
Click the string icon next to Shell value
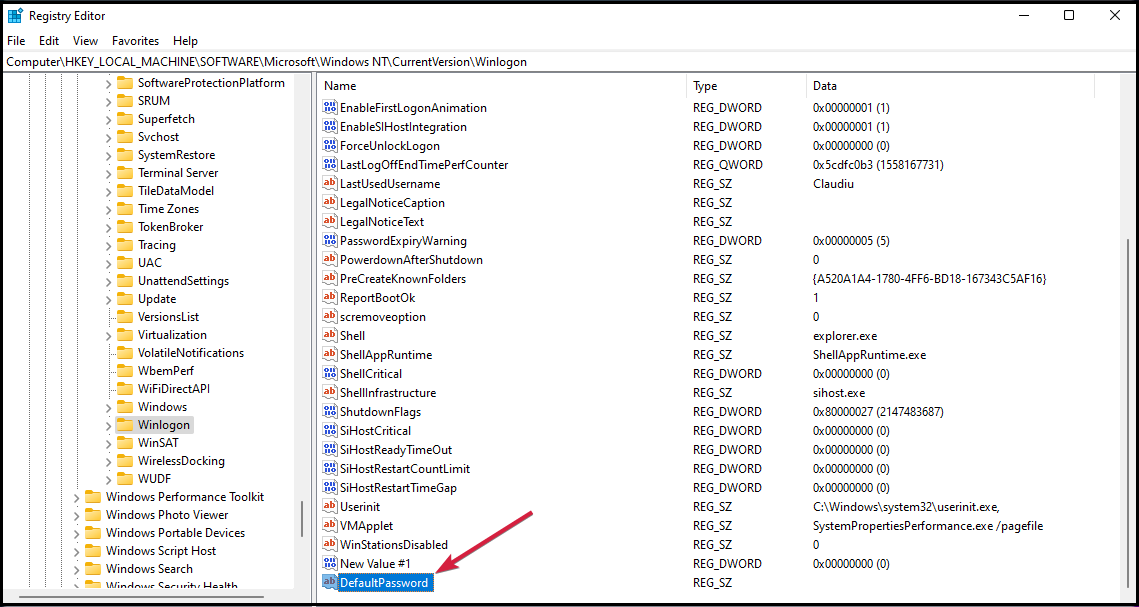pyautogui.click(x=330, y=335)
